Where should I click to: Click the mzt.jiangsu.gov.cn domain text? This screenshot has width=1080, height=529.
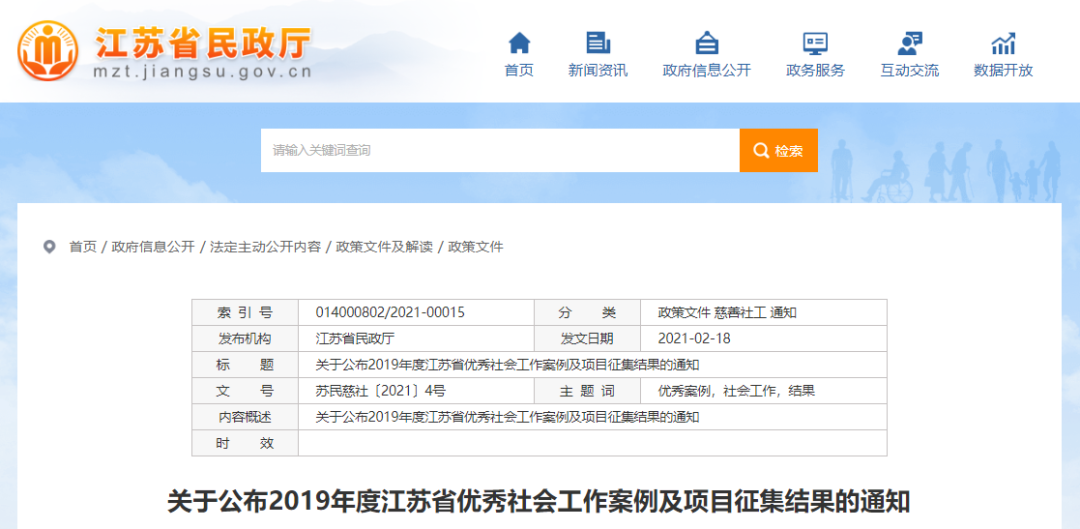click(x=202, y=72)
